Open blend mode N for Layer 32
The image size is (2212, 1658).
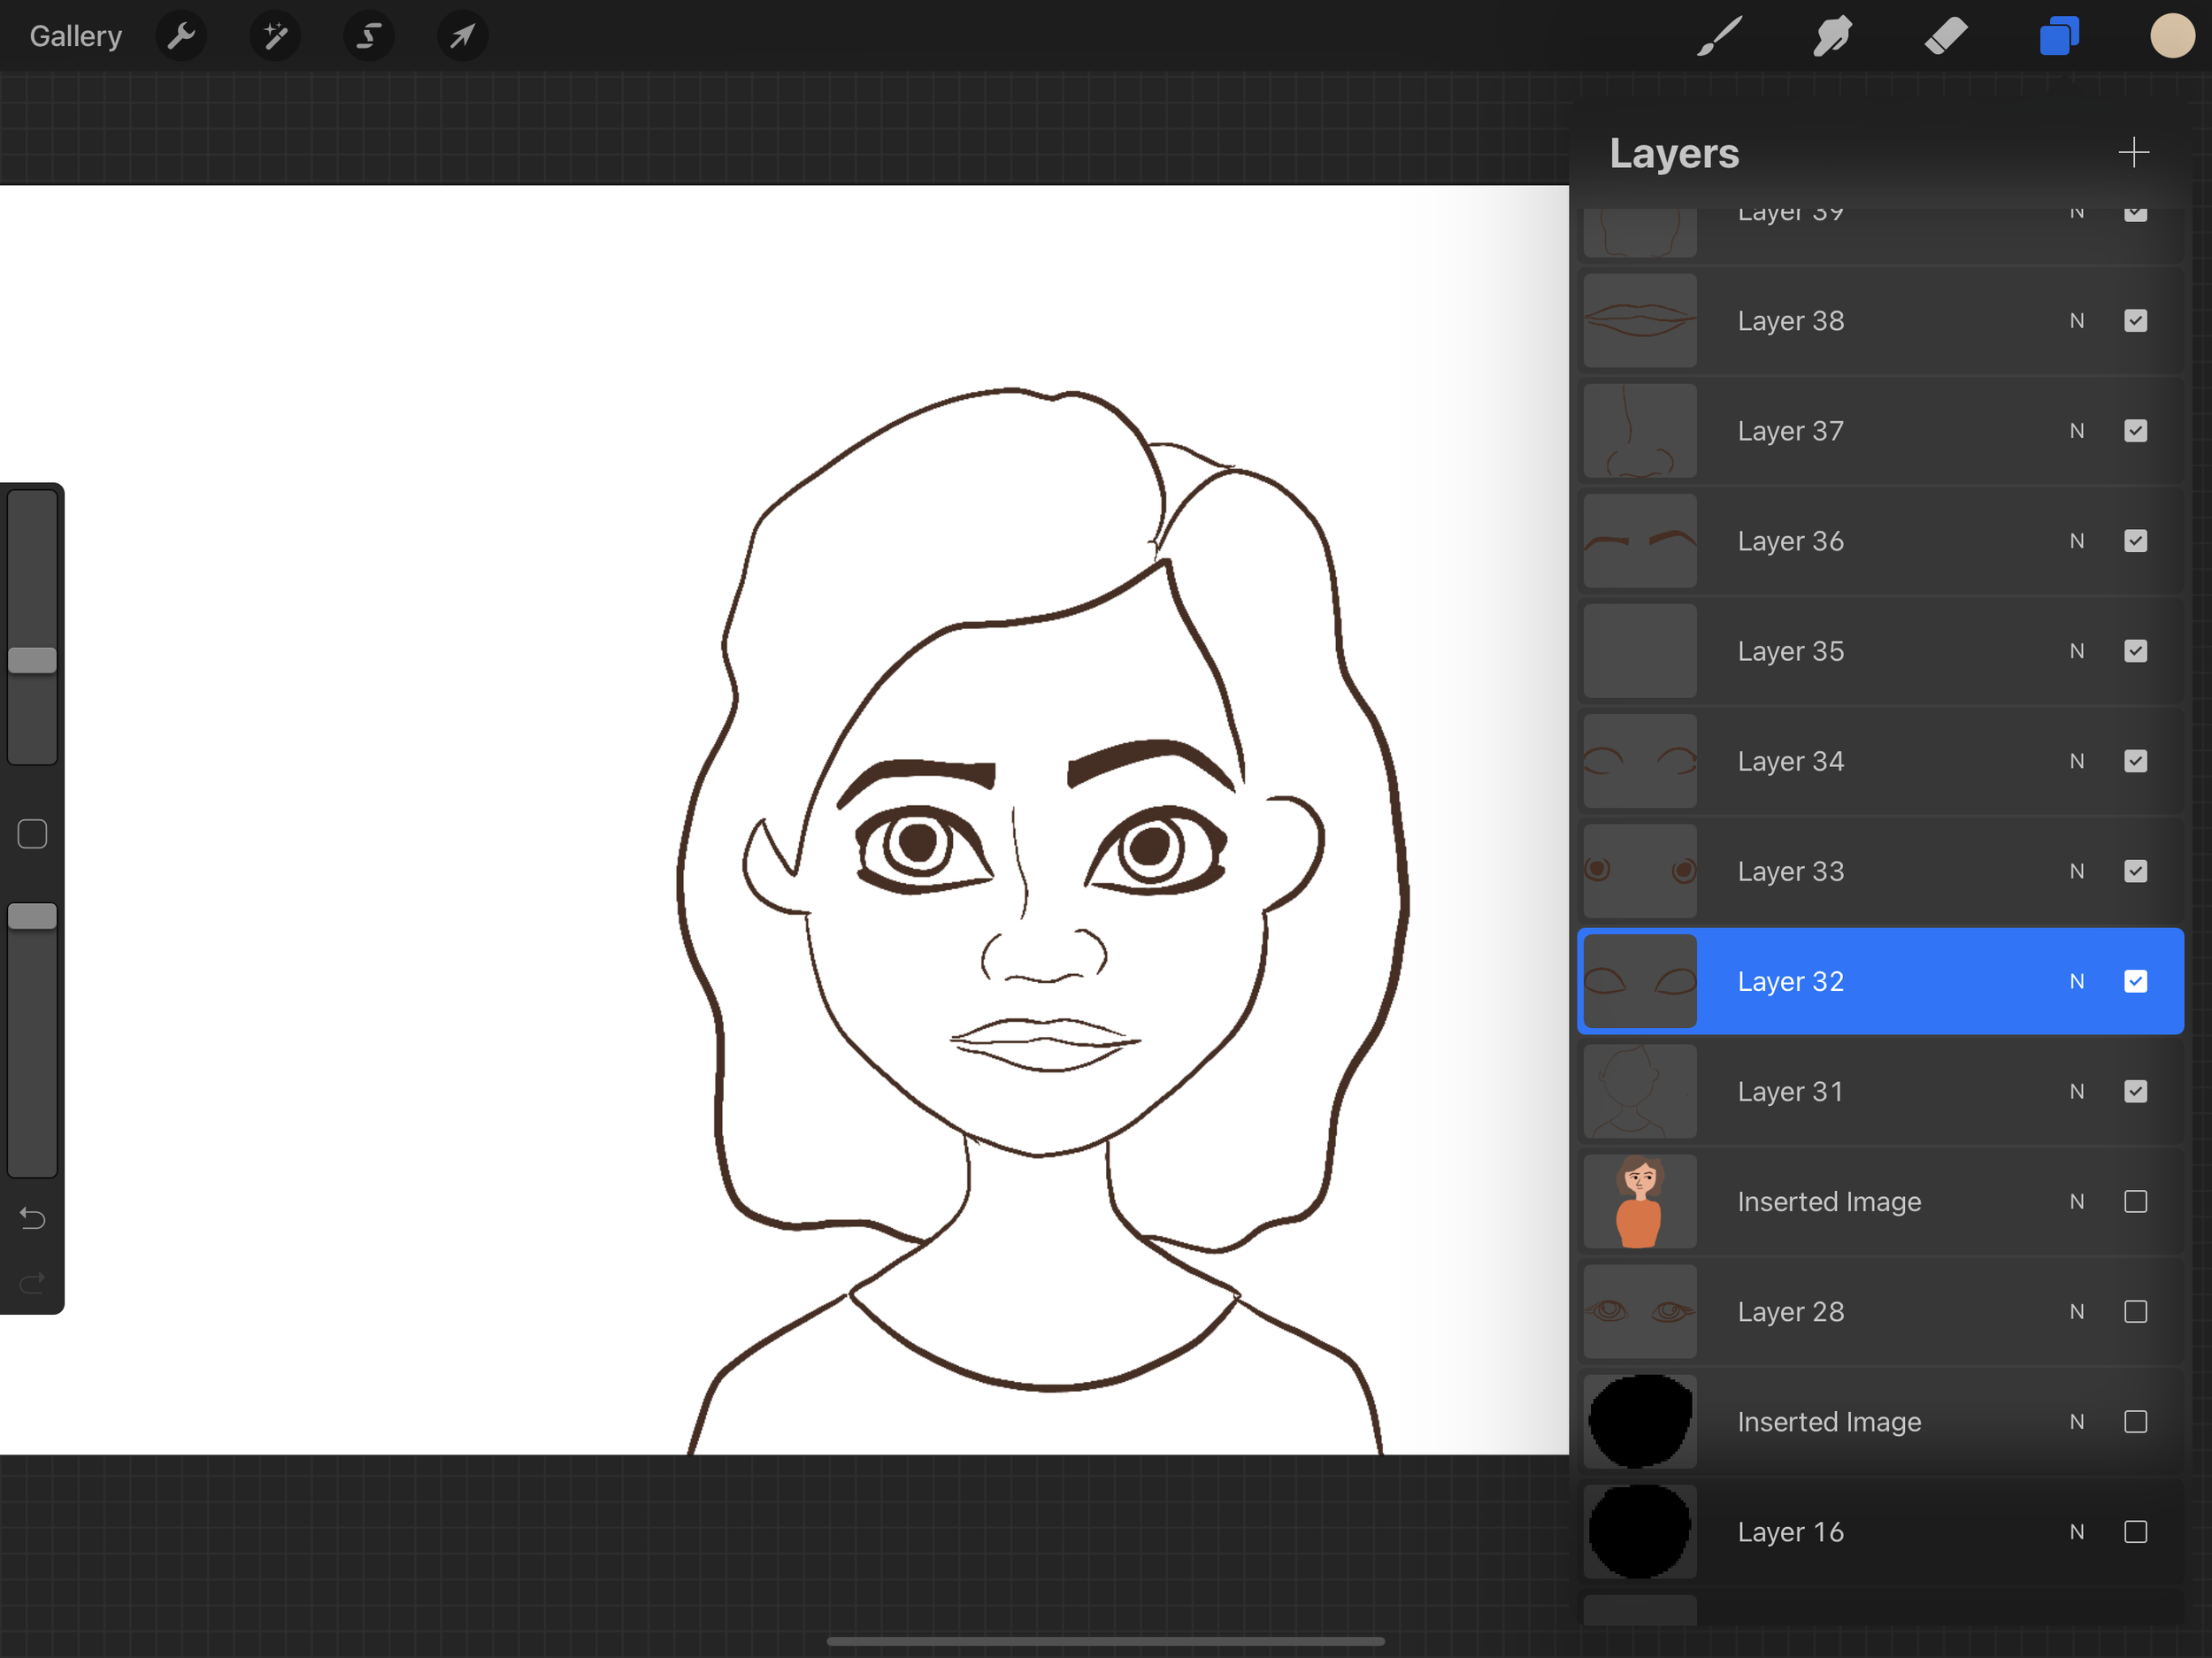pyautogui.click(x=2076, y=981)
